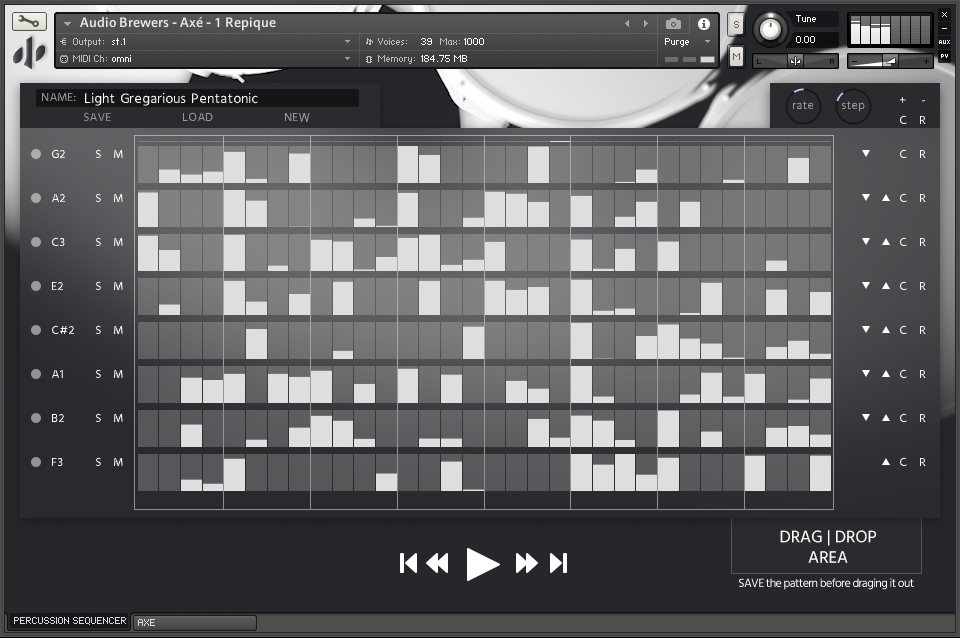Open the instrument info icon
The height and width of the screenshot is (638, 960).
(x=704, y=23)
